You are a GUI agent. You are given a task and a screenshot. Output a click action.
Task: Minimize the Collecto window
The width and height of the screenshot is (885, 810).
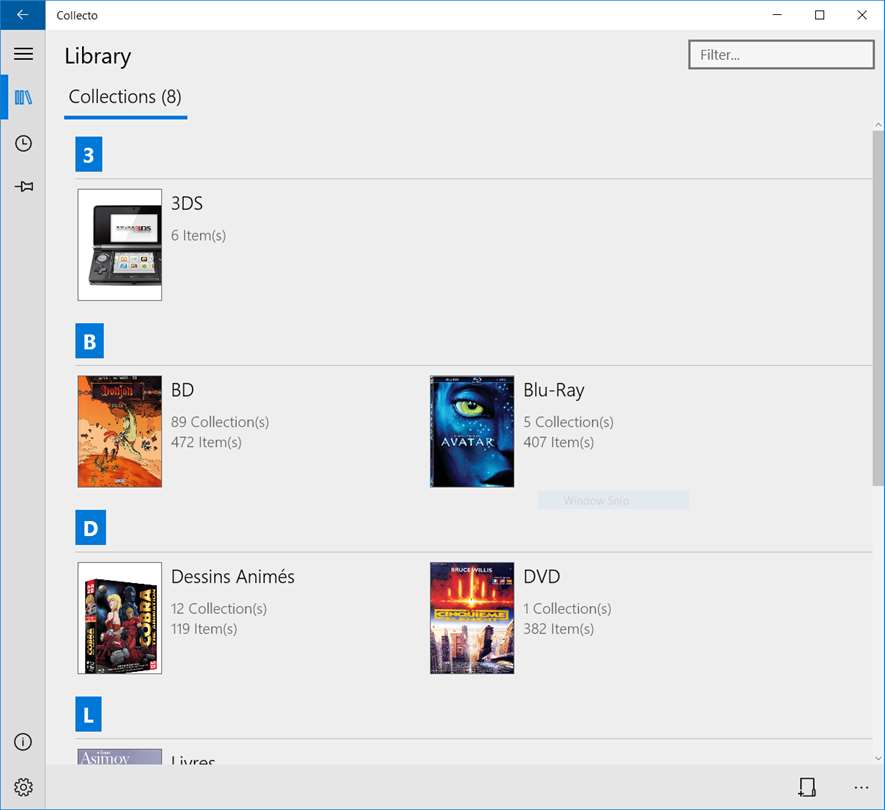coord(777,15)
